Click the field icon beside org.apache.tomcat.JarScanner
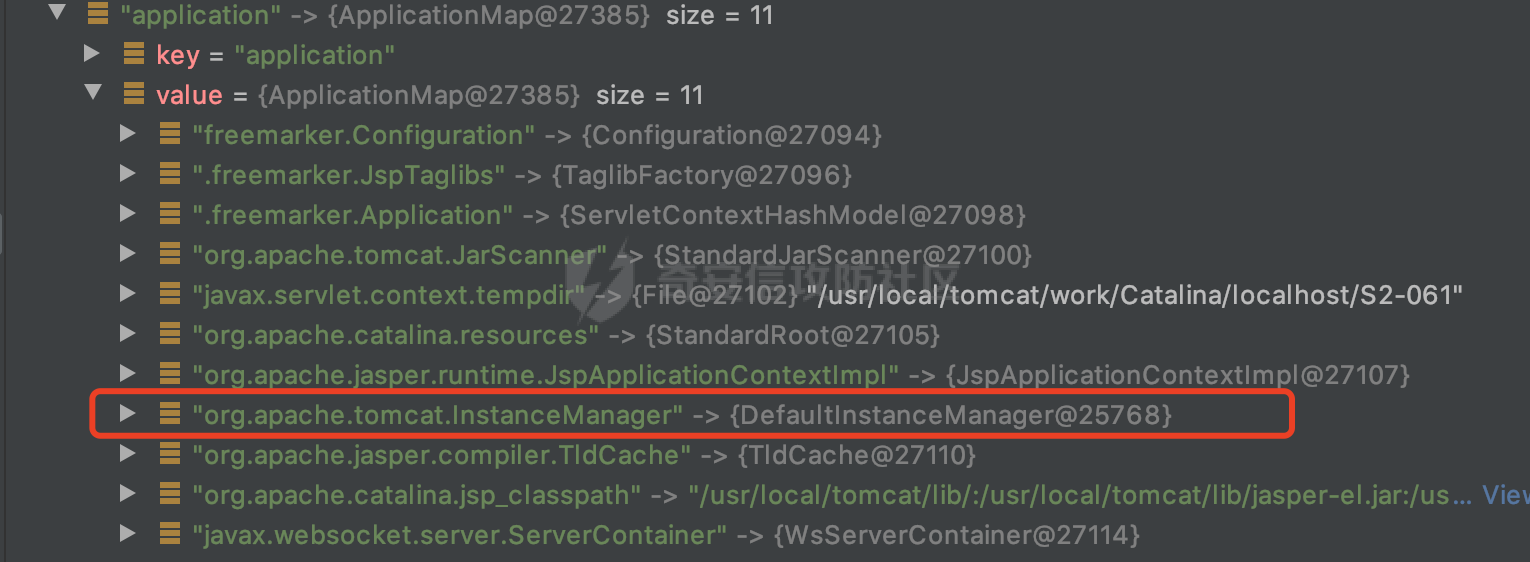The image size is (1530, 562). point(170,254)
